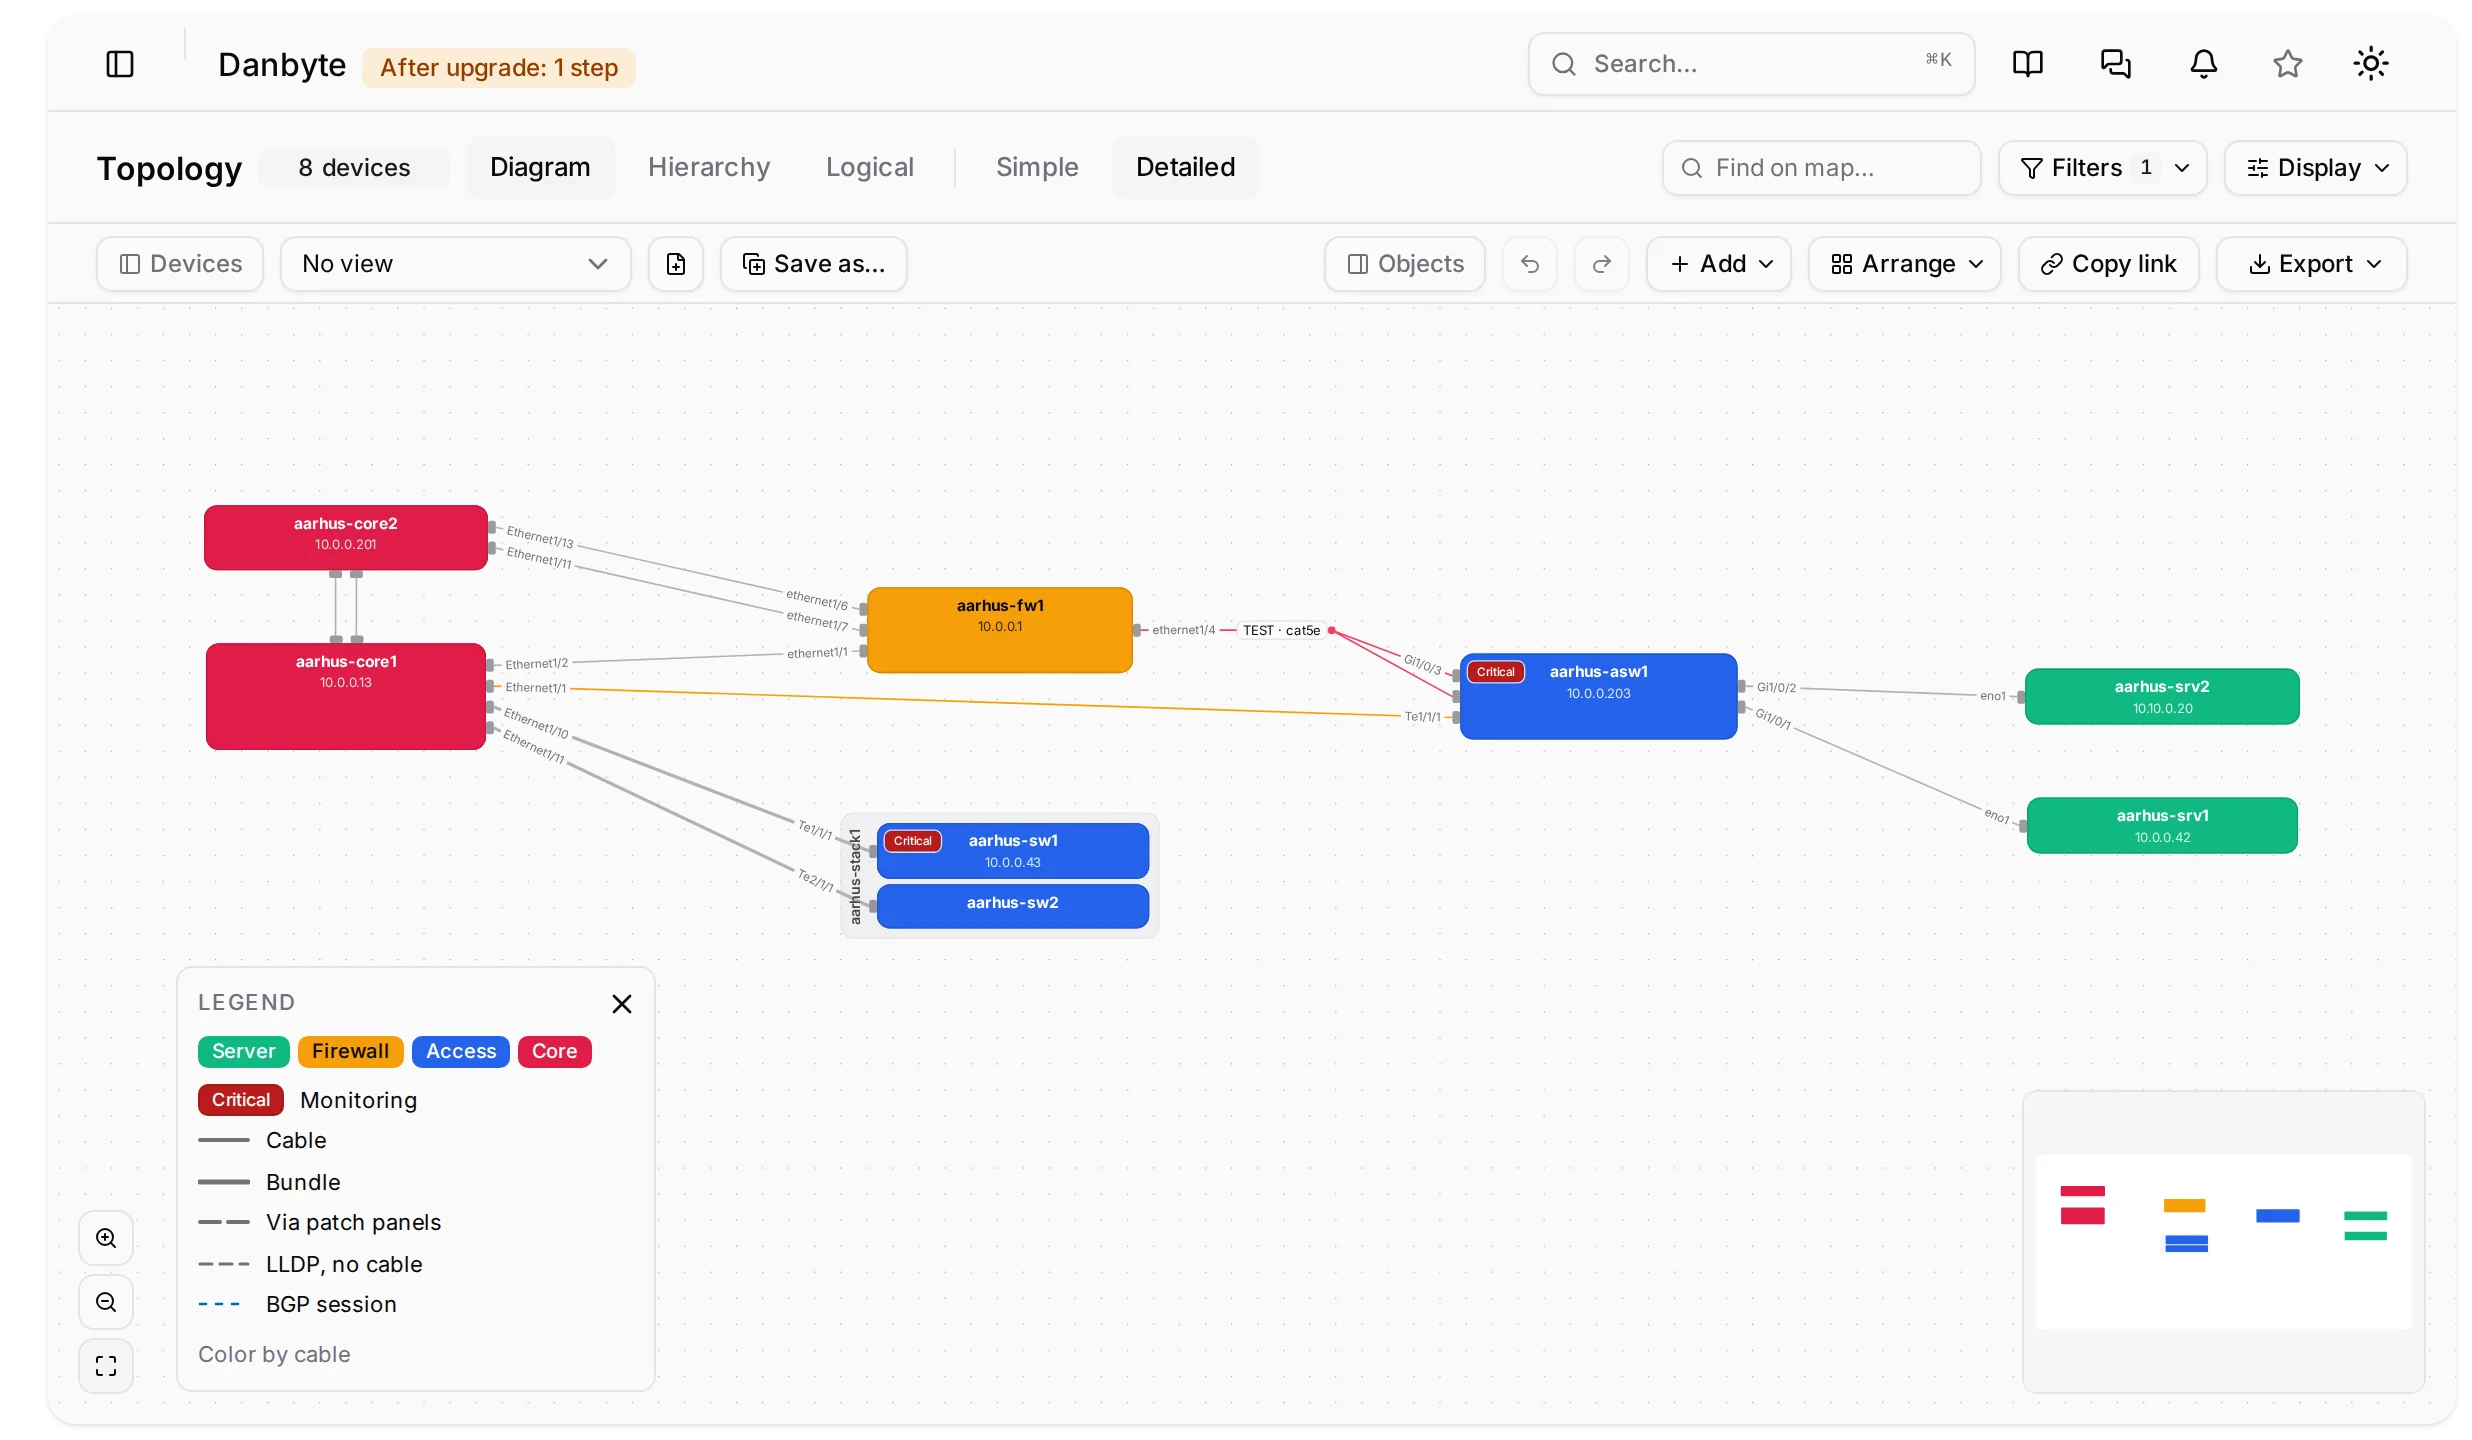The height and width of the screenshot is (1440, 2472).
Task: Select the aarhus-srv2 server node
Action: pyautogui.click(x=2162, y=696)
